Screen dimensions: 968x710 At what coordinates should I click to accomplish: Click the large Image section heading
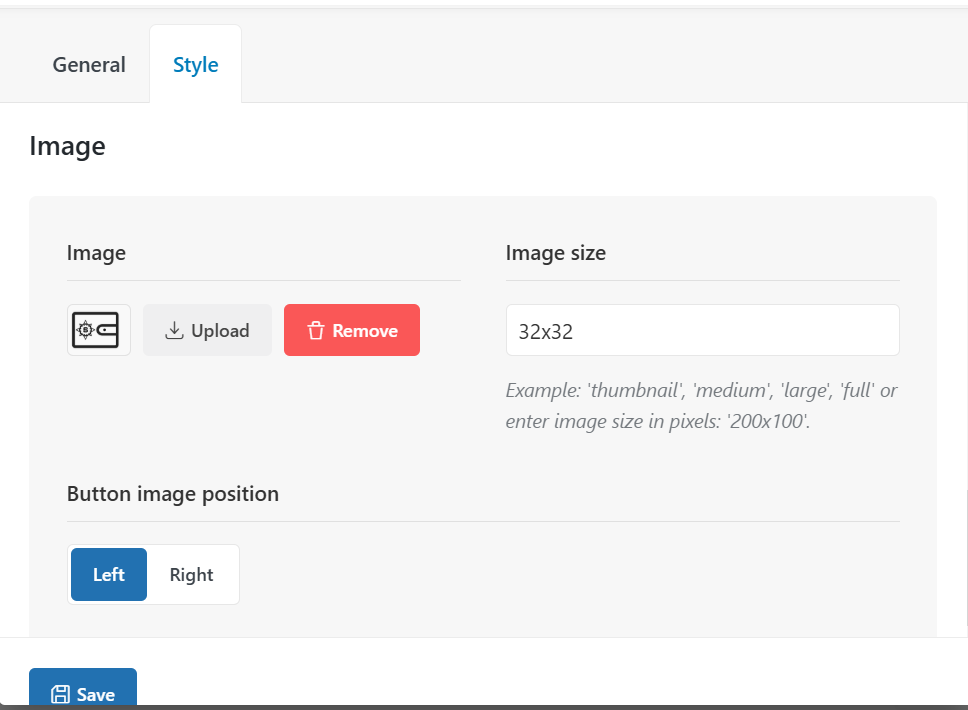tap(67, 146)
